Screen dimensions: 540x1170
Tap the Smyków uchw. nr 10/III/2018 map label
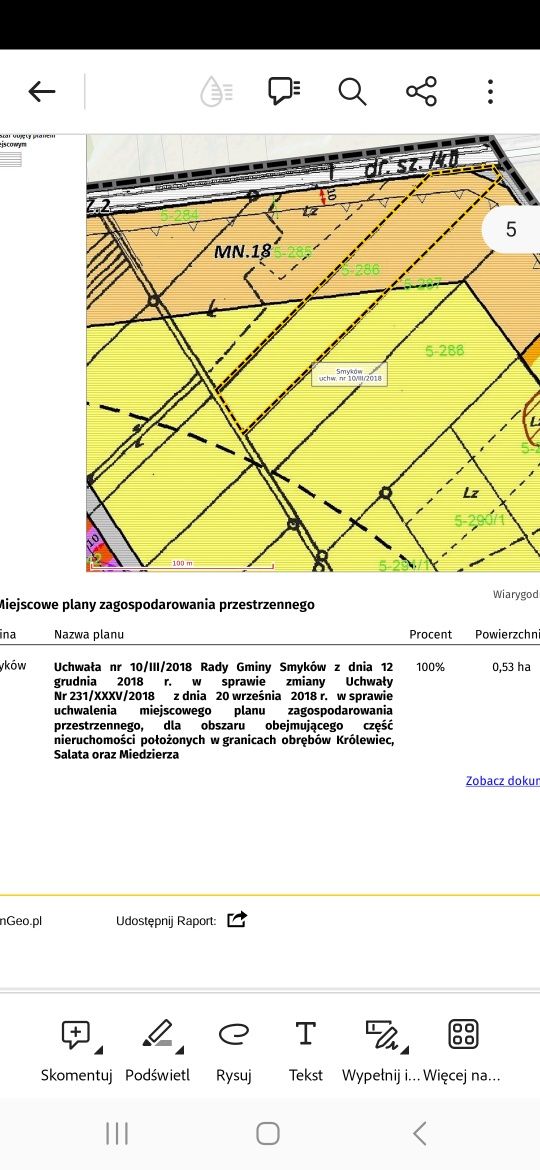click(350, 374)
